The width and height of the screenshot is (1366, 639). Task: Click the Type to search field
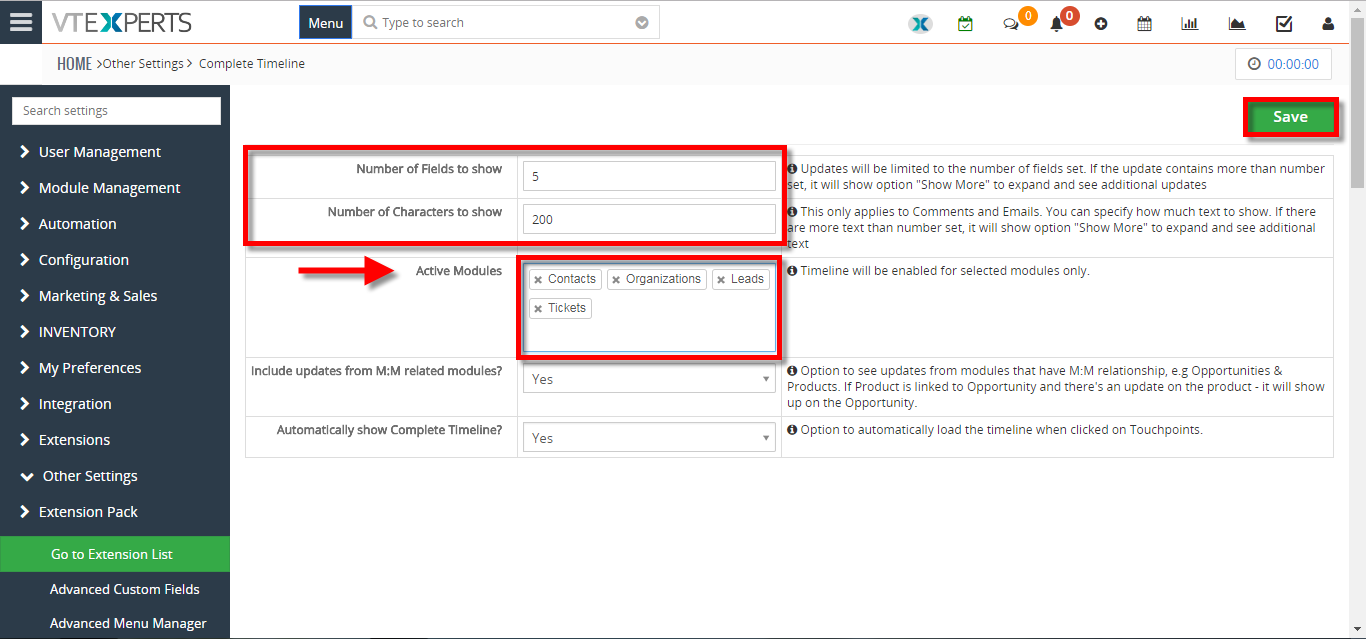click(506, 23)
